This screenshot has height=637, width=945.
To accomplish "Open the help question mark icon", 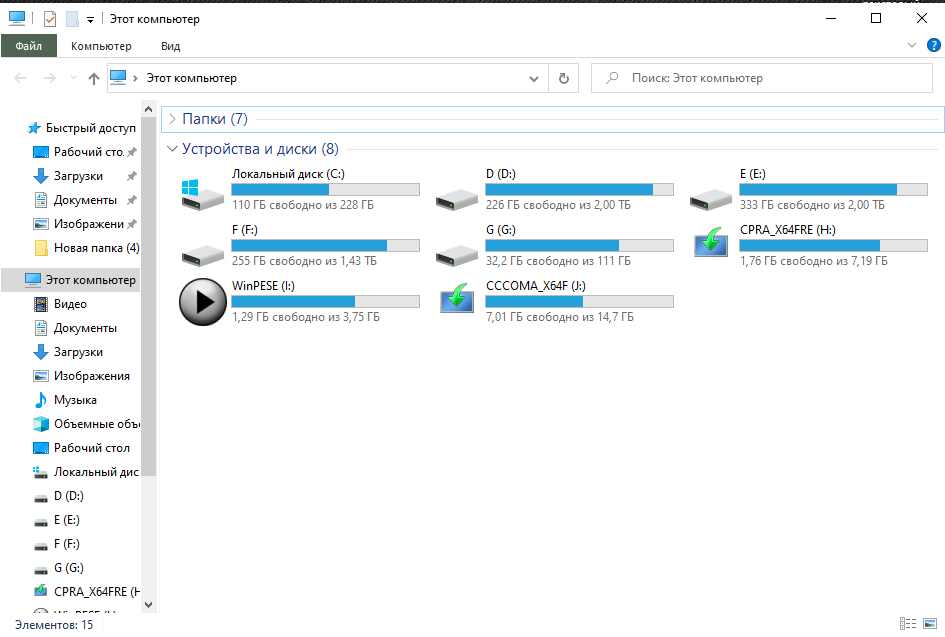I will [931, 46].
